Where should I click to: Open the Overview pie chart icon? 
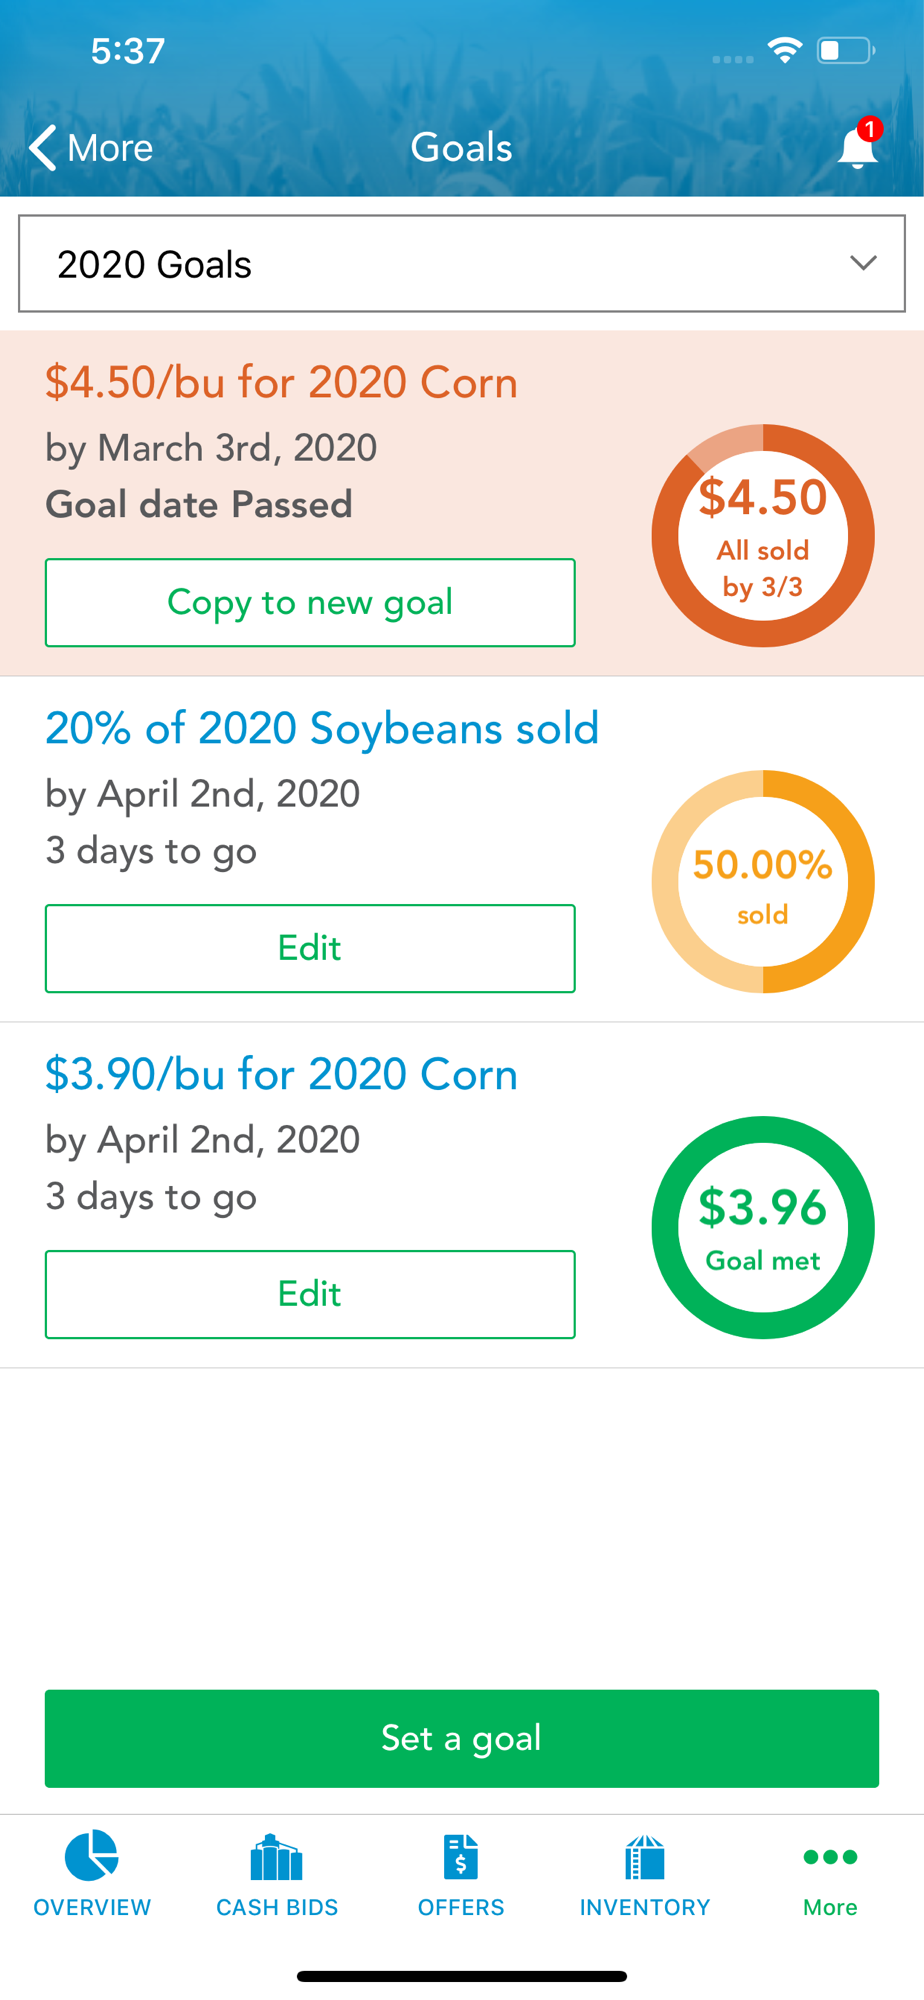tap(92, 1856)
